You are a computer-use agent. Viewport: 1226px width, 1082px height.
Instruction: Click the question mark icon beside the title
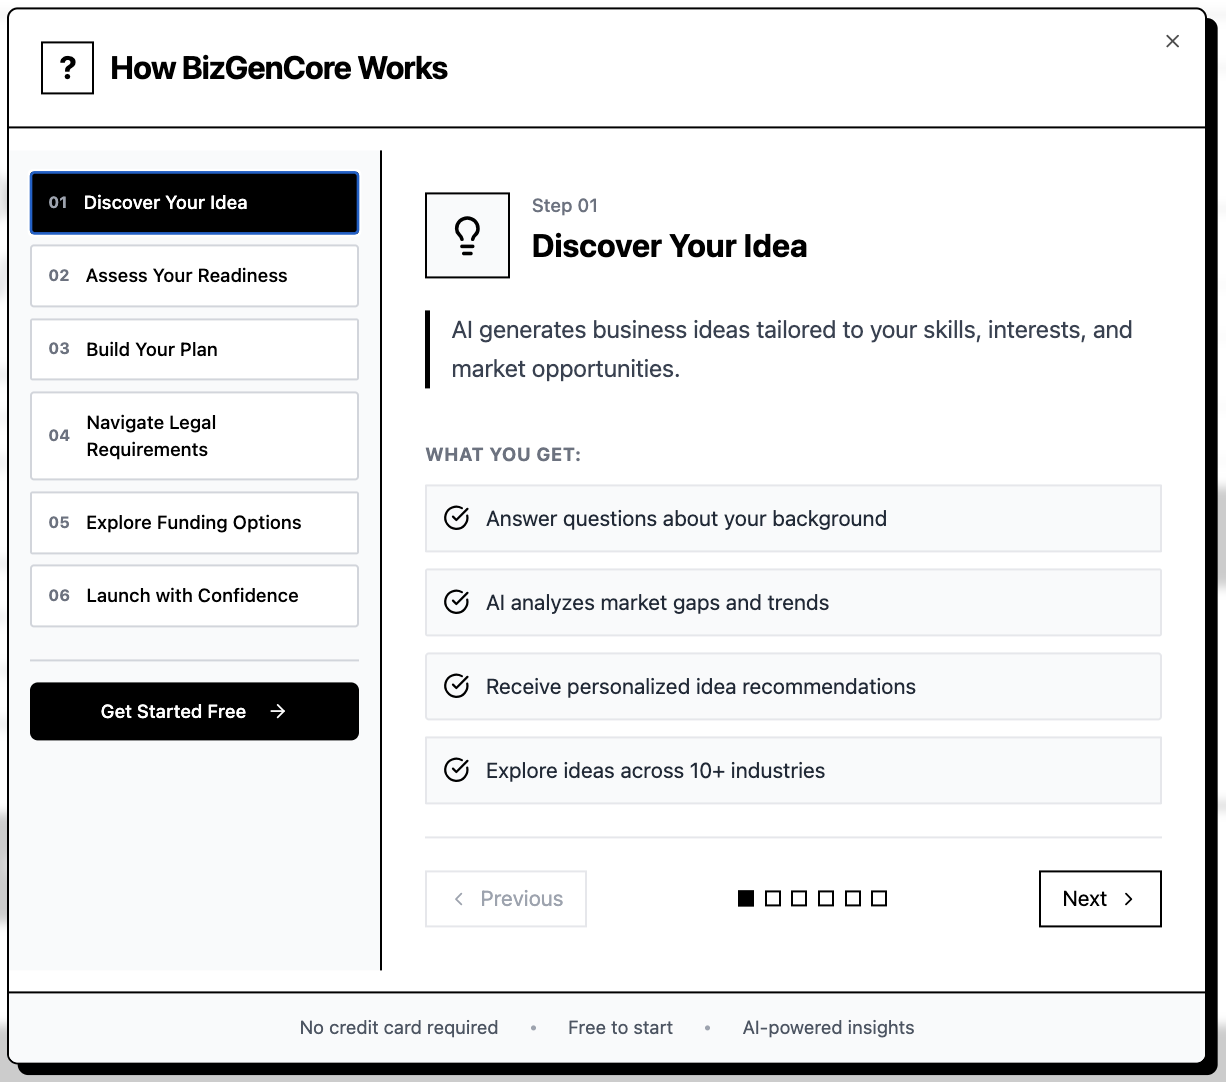pyautogui.click(x=67, y=67)
